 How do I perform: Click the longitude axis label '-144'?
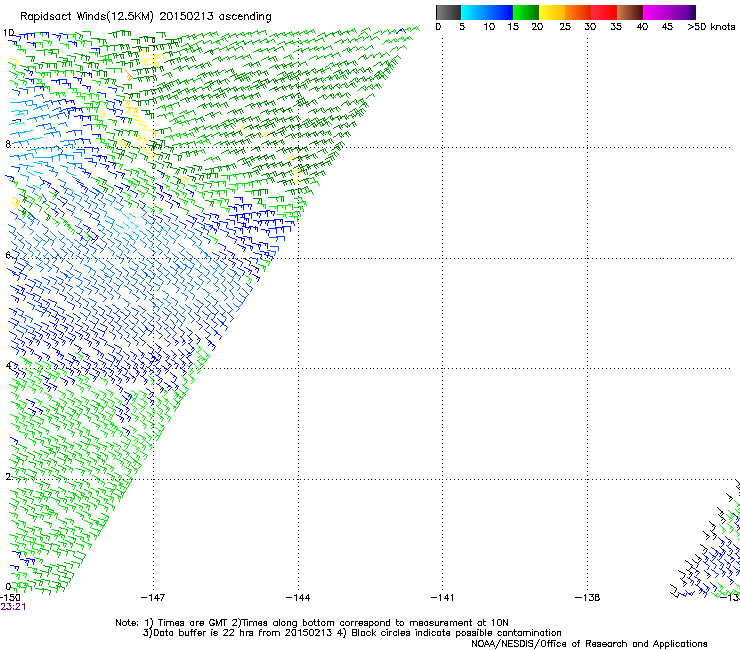coord(298,598)
